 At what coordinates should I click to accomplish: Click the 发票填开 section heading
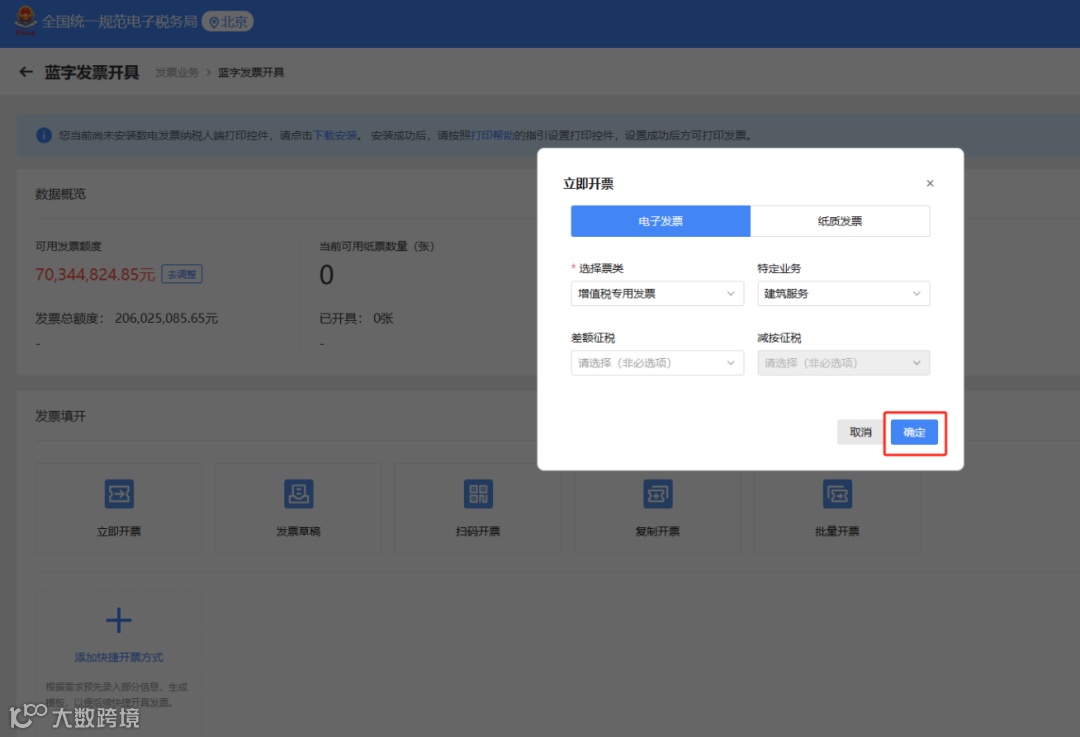pos(61,416)
